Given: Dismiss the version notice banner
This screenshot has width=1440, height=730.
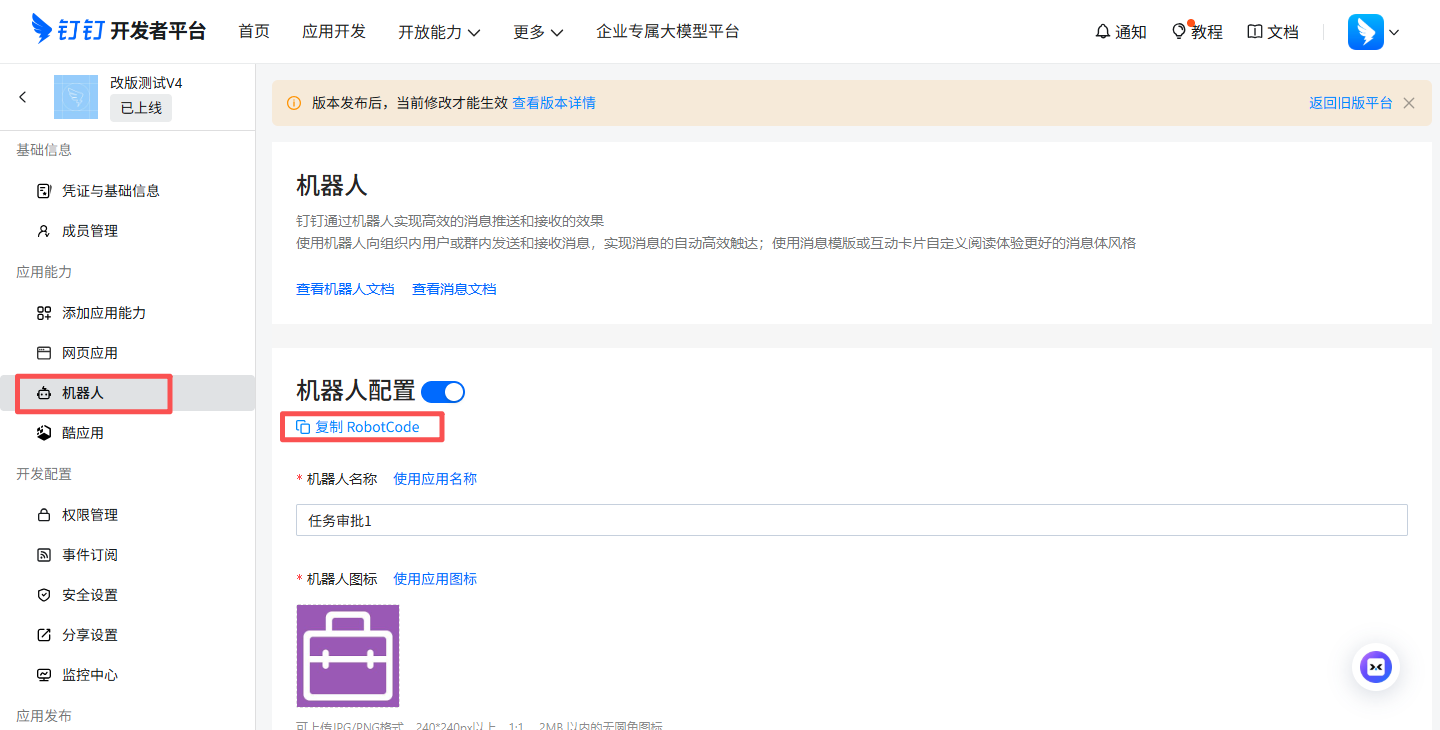Looking at the screenshot, I should point(1409,103).
